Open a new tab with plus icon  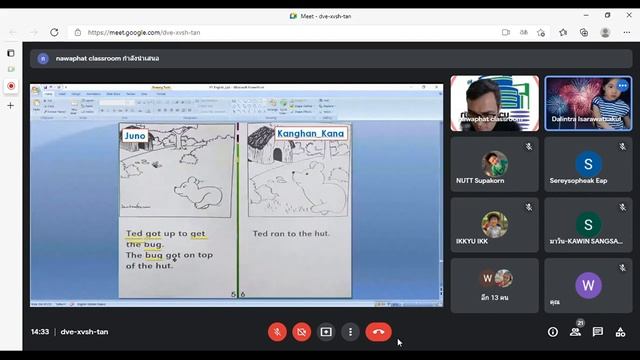(x=11, y=105)
